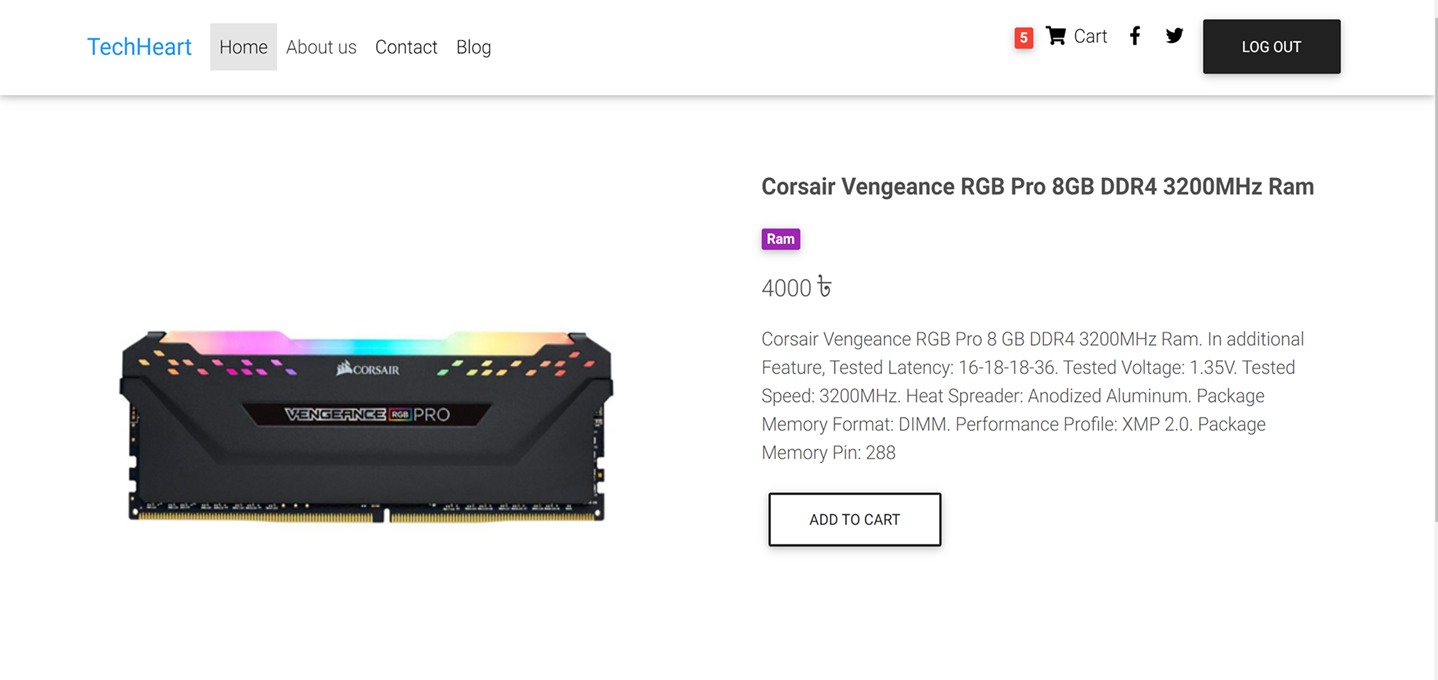Click the Cart text label
The height and width of the screenshot is (680, 1438).
point(1090,36)
